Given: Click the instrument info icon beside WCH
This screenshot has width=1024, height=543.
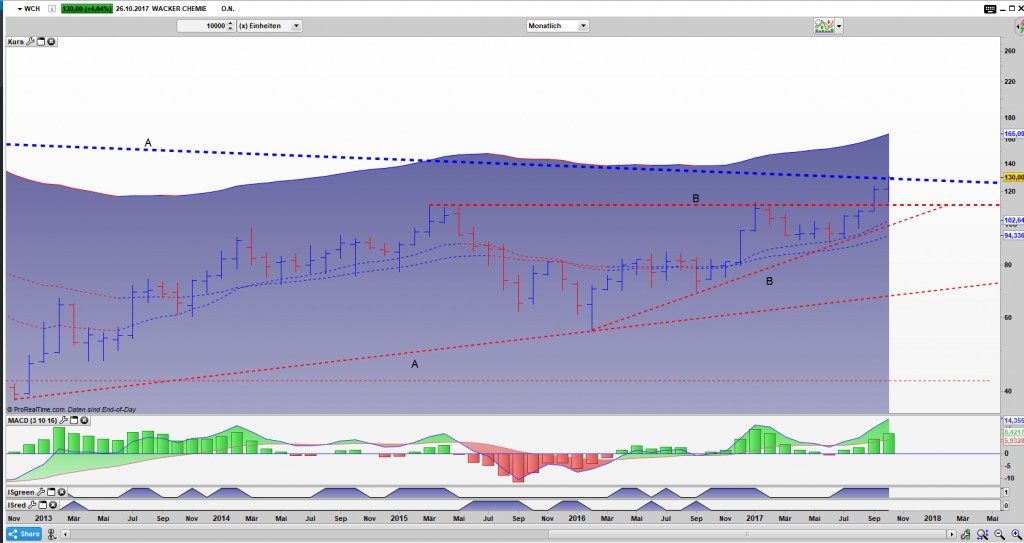Looking at the screenshot, I should (x=52, y=8).
